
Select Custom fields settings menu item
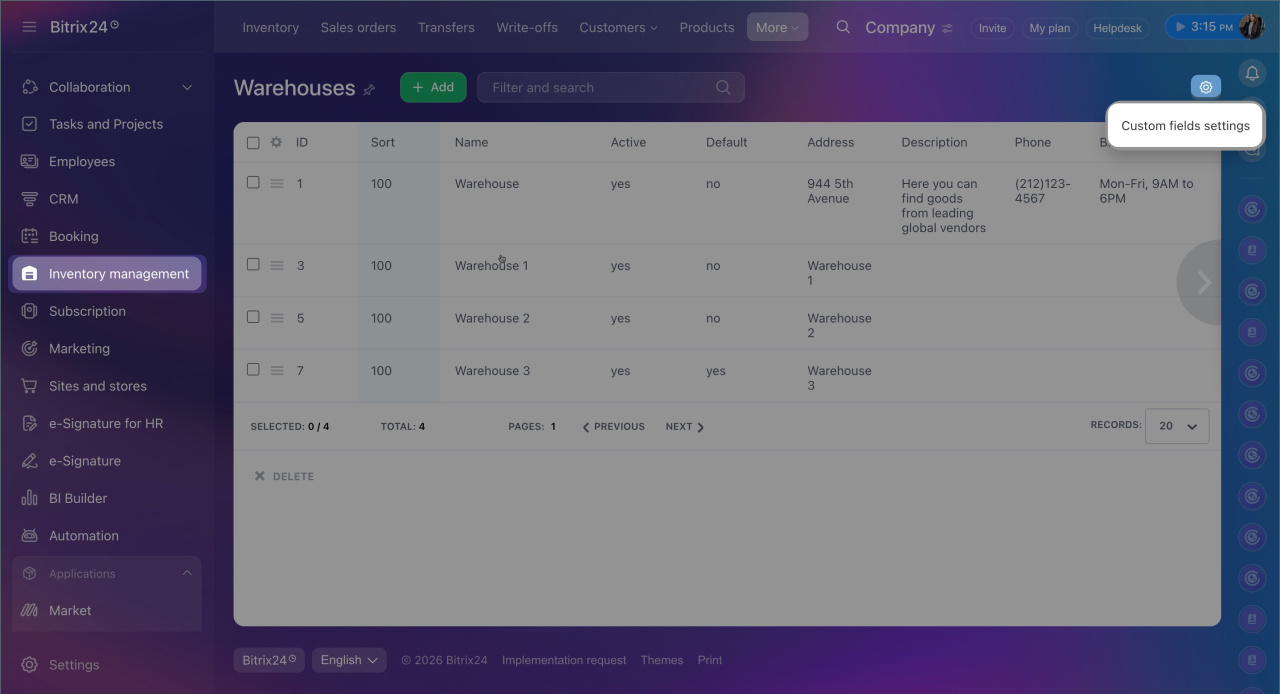pyautogui.click(x=1185, y=126)
